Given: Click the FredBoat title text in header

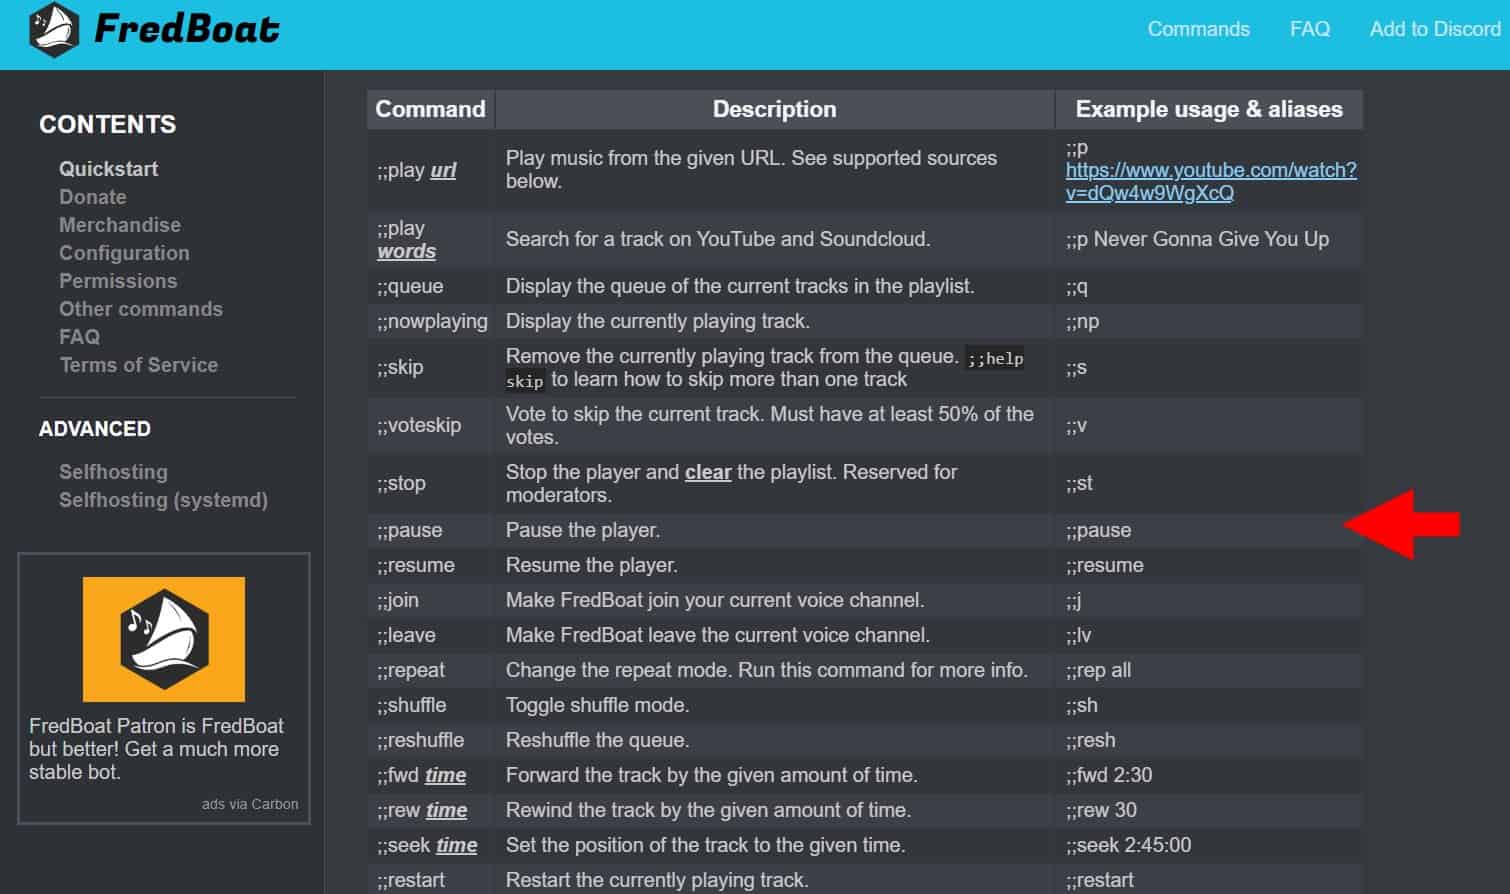Looking at the screenshot, I should [x=187, y=29].
